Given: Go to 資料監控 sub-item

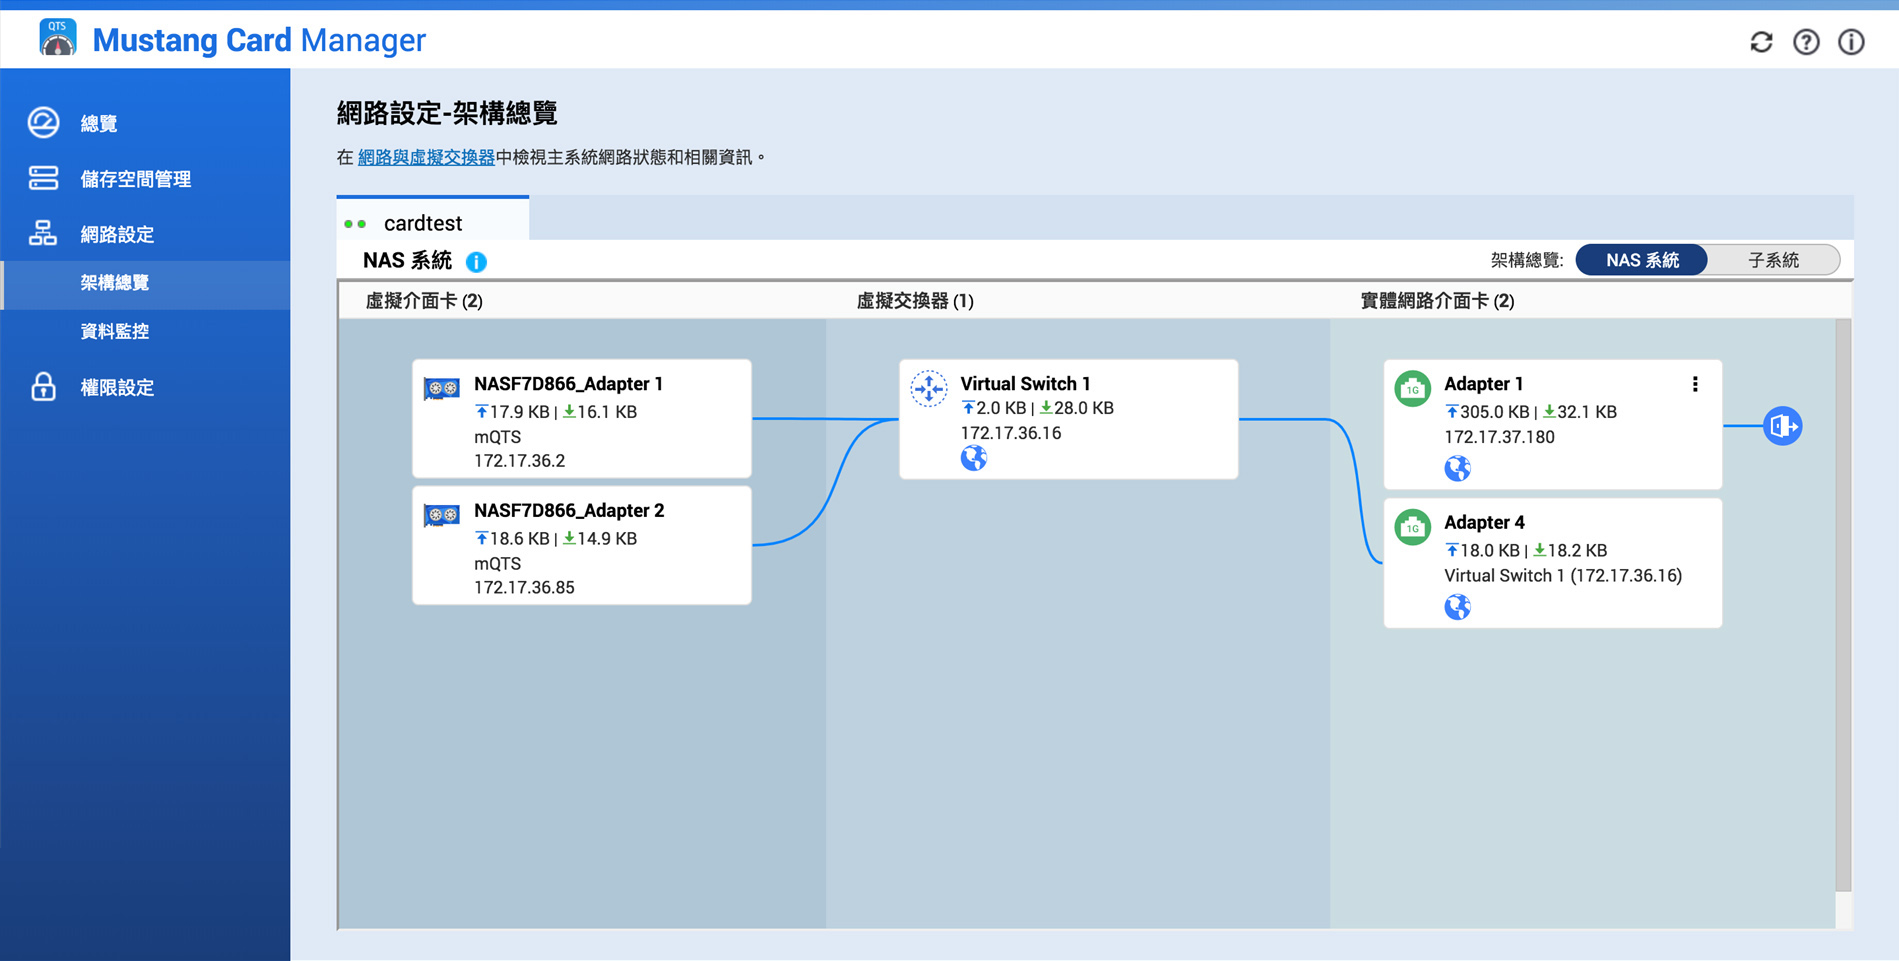Looking at the screenshot, I should [x=115, y=331].
